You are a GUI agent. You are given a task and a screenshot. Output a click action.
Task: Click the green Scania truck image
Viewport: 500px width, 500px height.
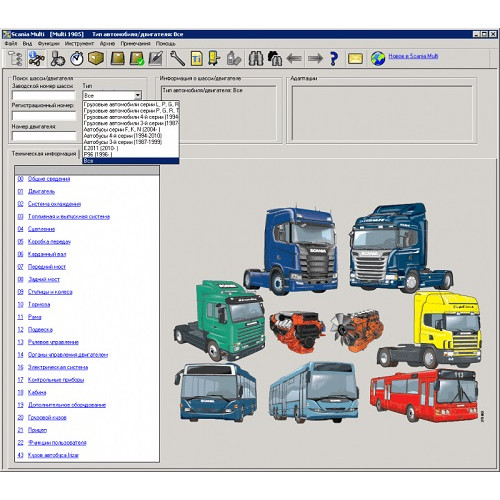coord(220,320)
